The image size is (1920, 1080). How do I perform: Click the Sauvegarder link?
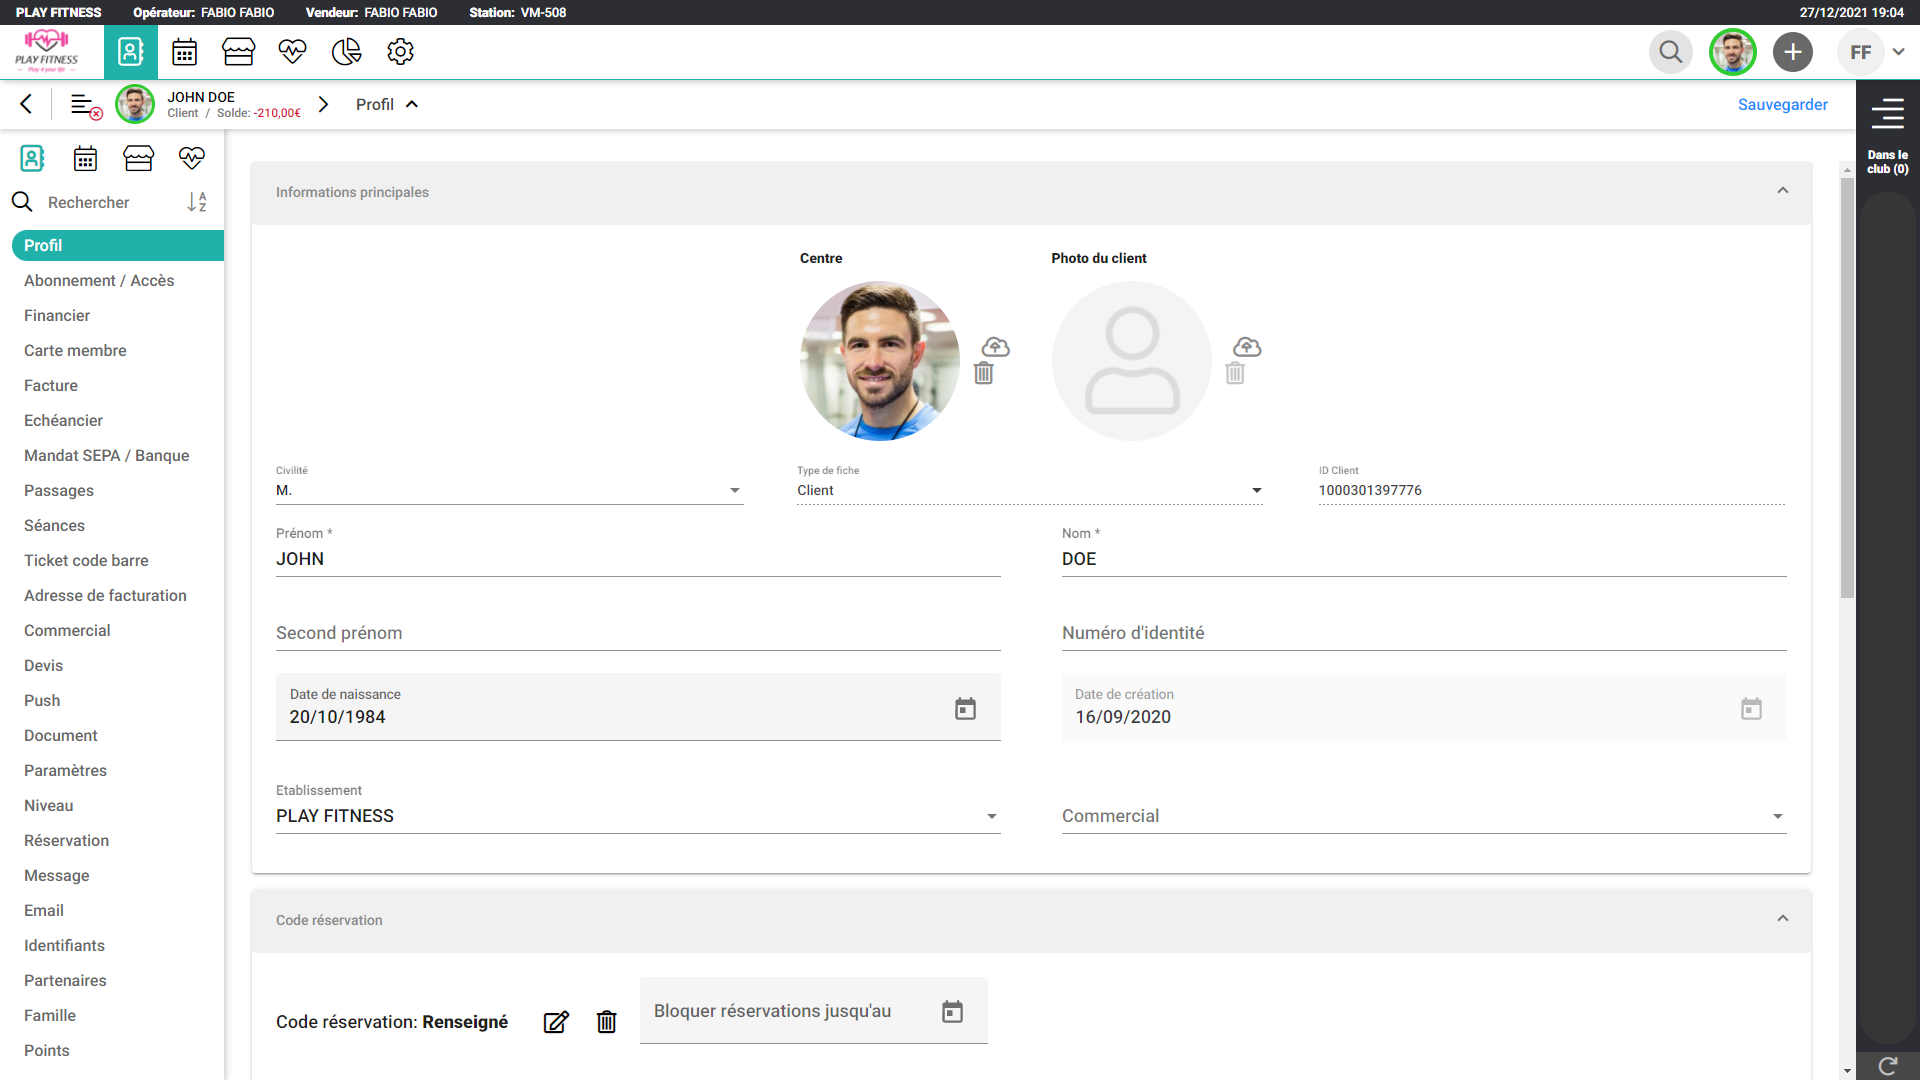coord(1782,105)
